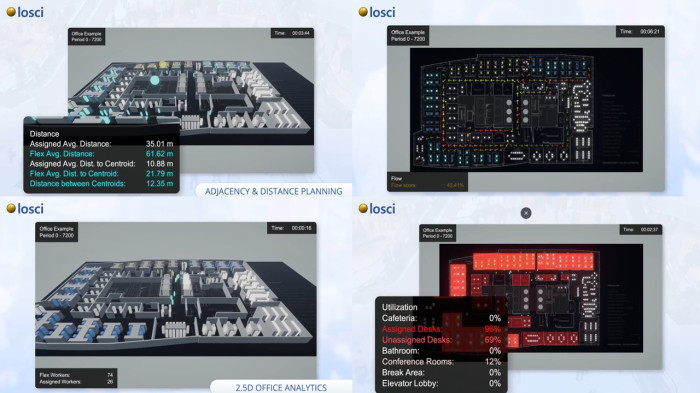Click the Flow score panel

pyautogui.click(x=427, y=182)
